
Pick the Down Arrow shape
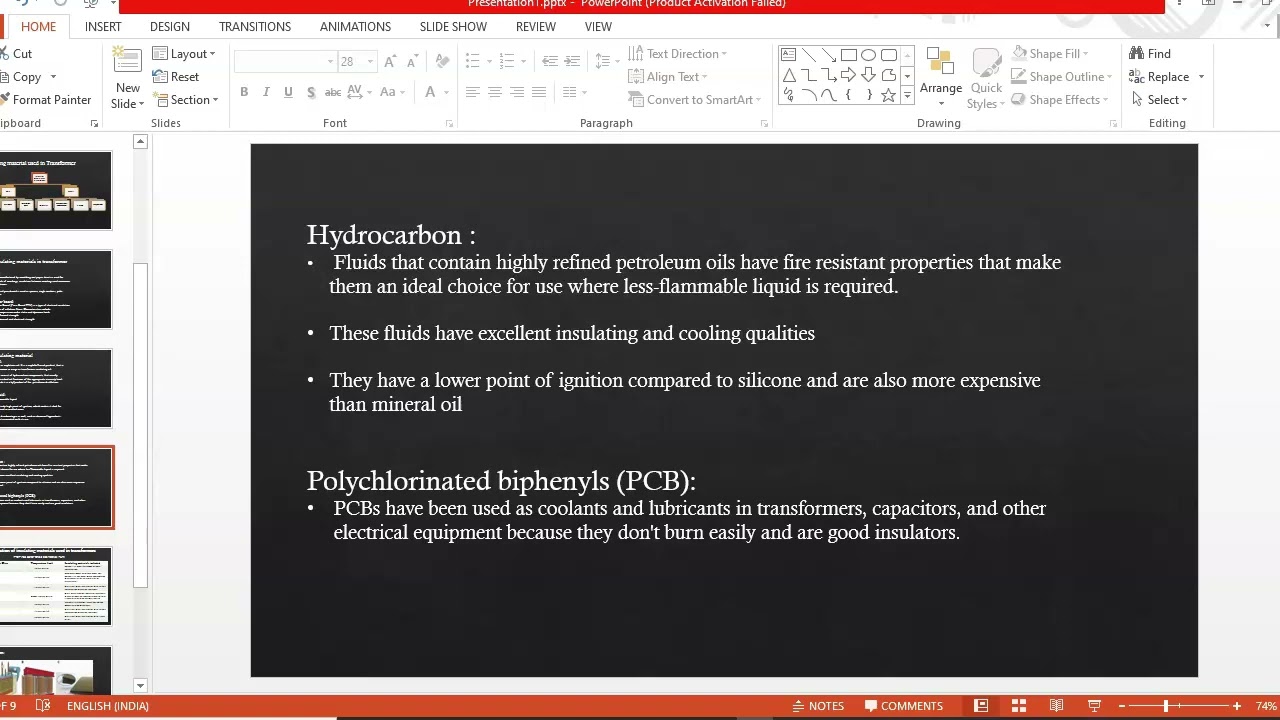click(868, 75)
